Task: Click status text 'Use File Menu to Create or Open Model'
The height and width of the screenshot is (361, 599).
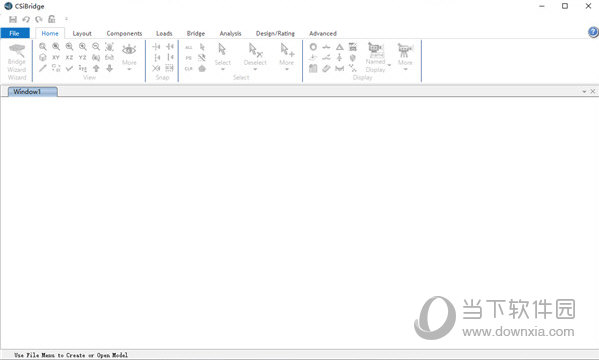Action: point(71,355)
